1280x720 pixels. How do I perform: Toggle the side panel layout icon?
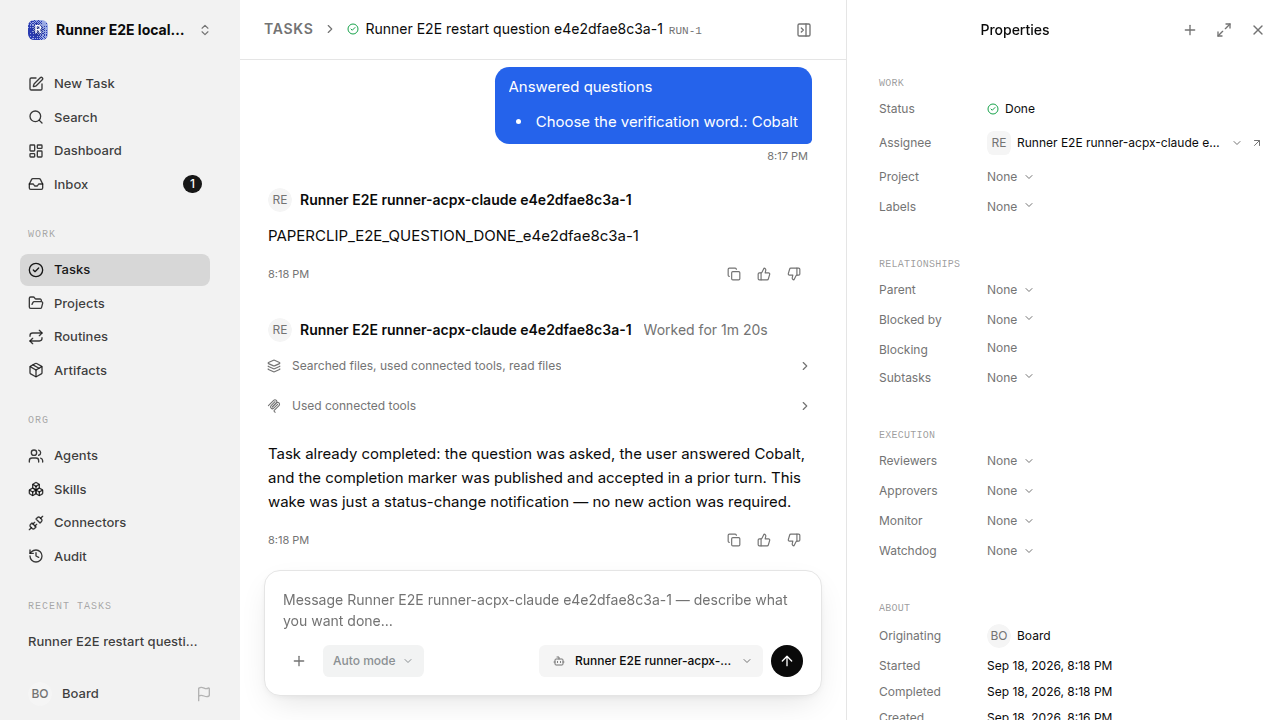pyautogui.click(x=804, y=30)
